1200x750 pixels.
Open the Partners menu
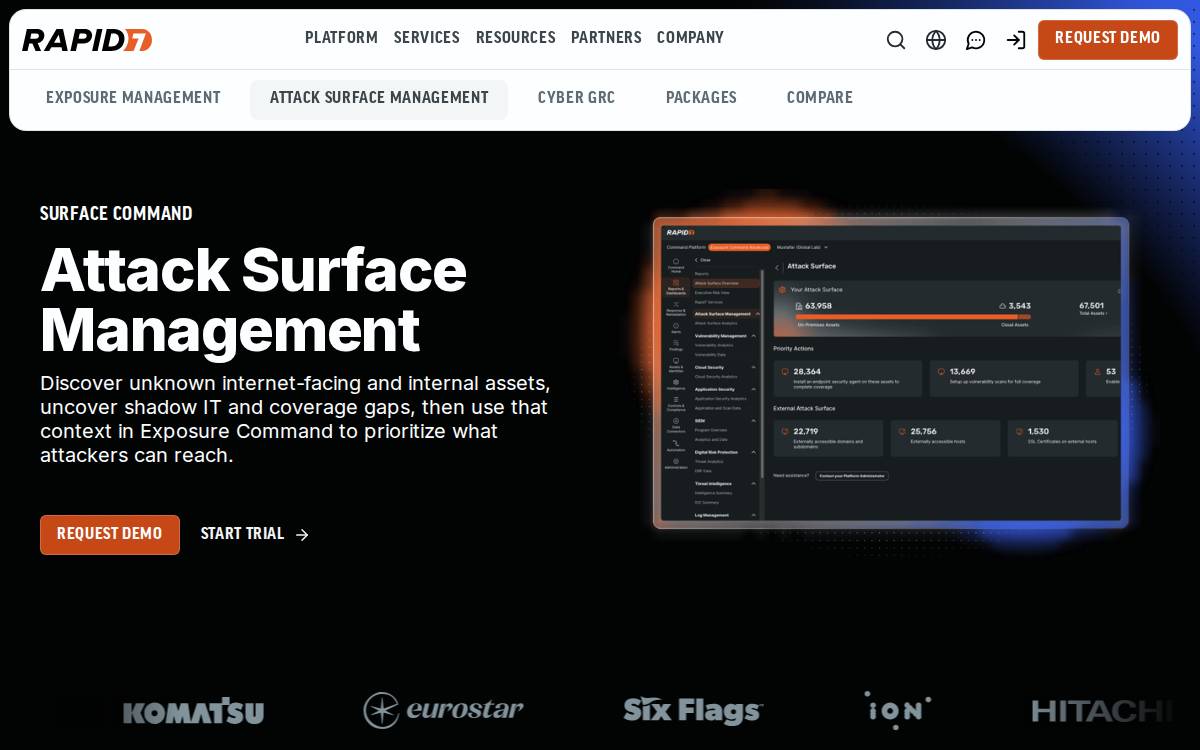coord(606,38)
